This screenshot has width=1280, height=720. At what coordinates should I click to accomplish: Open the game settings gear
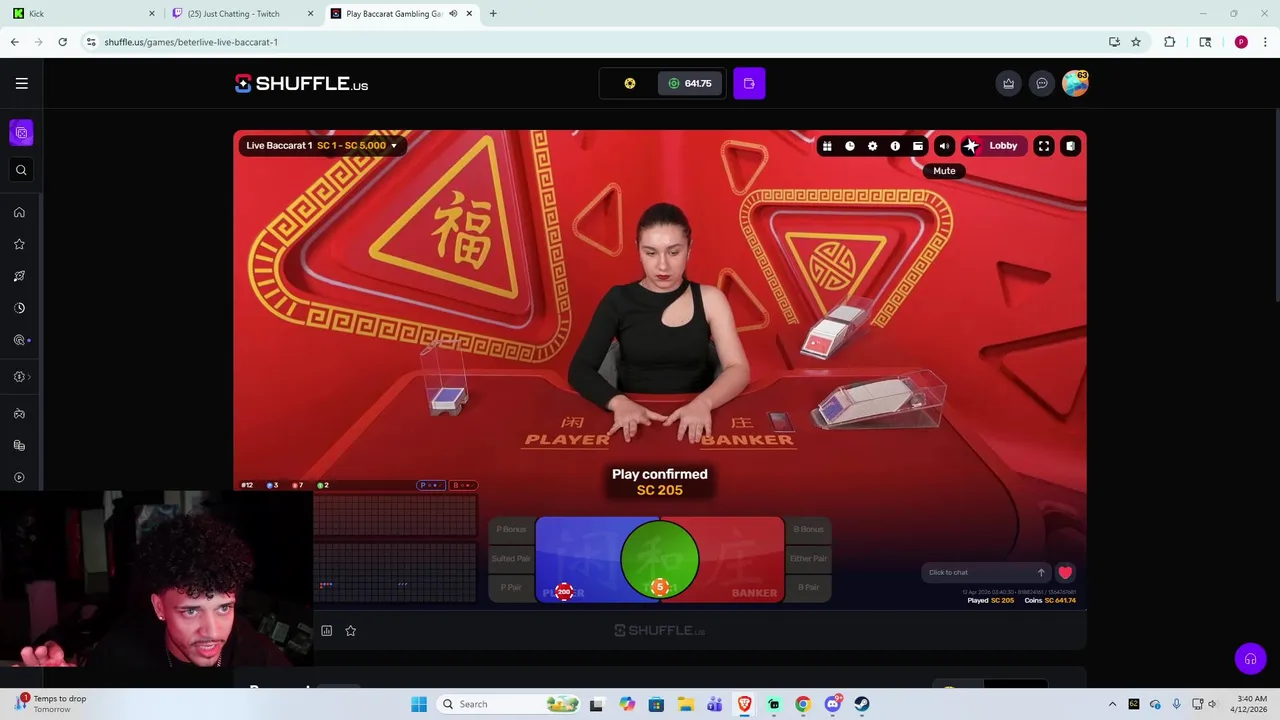[872, 146]
